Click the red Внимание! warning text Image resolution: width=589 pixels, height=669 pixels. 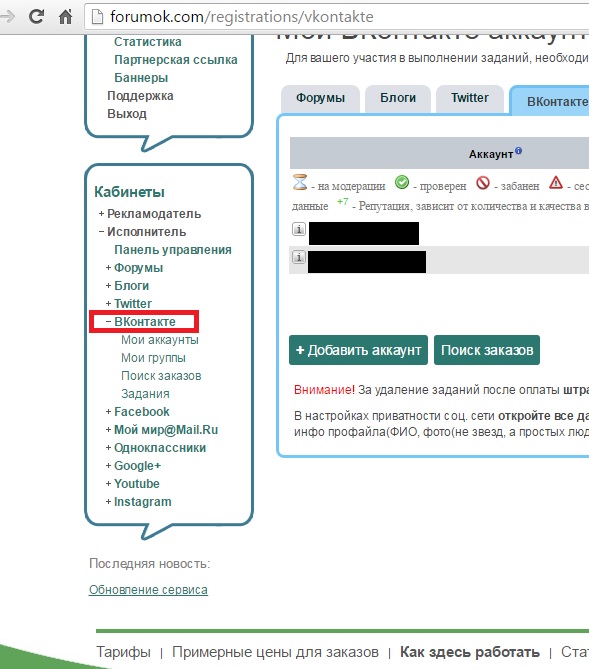point(324,390)
